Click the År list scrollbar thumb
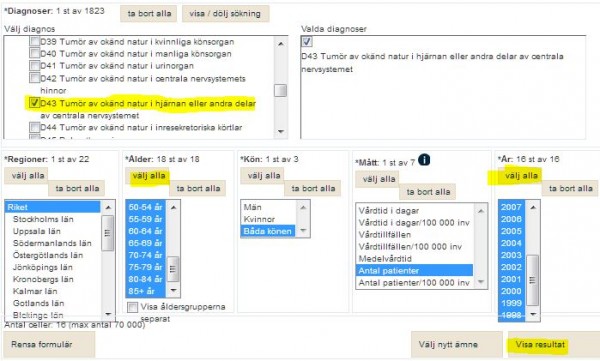600x361 pixels. tap(533, 280)
